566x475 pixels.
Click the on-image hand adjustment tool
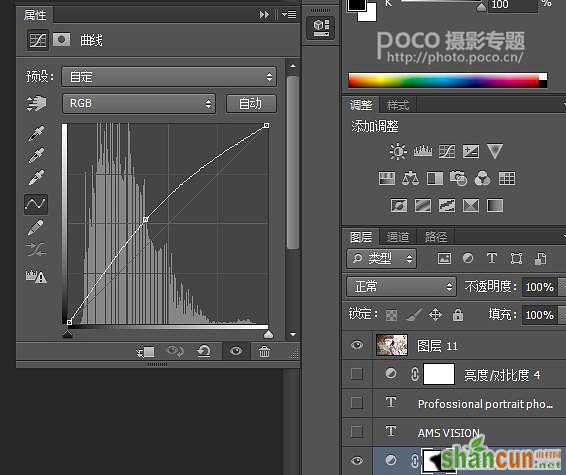point(36,104)
